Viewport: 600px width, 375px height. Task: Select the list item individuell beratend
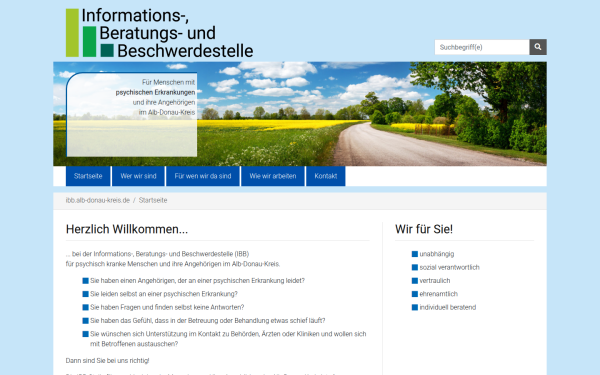tap(448, 307)
